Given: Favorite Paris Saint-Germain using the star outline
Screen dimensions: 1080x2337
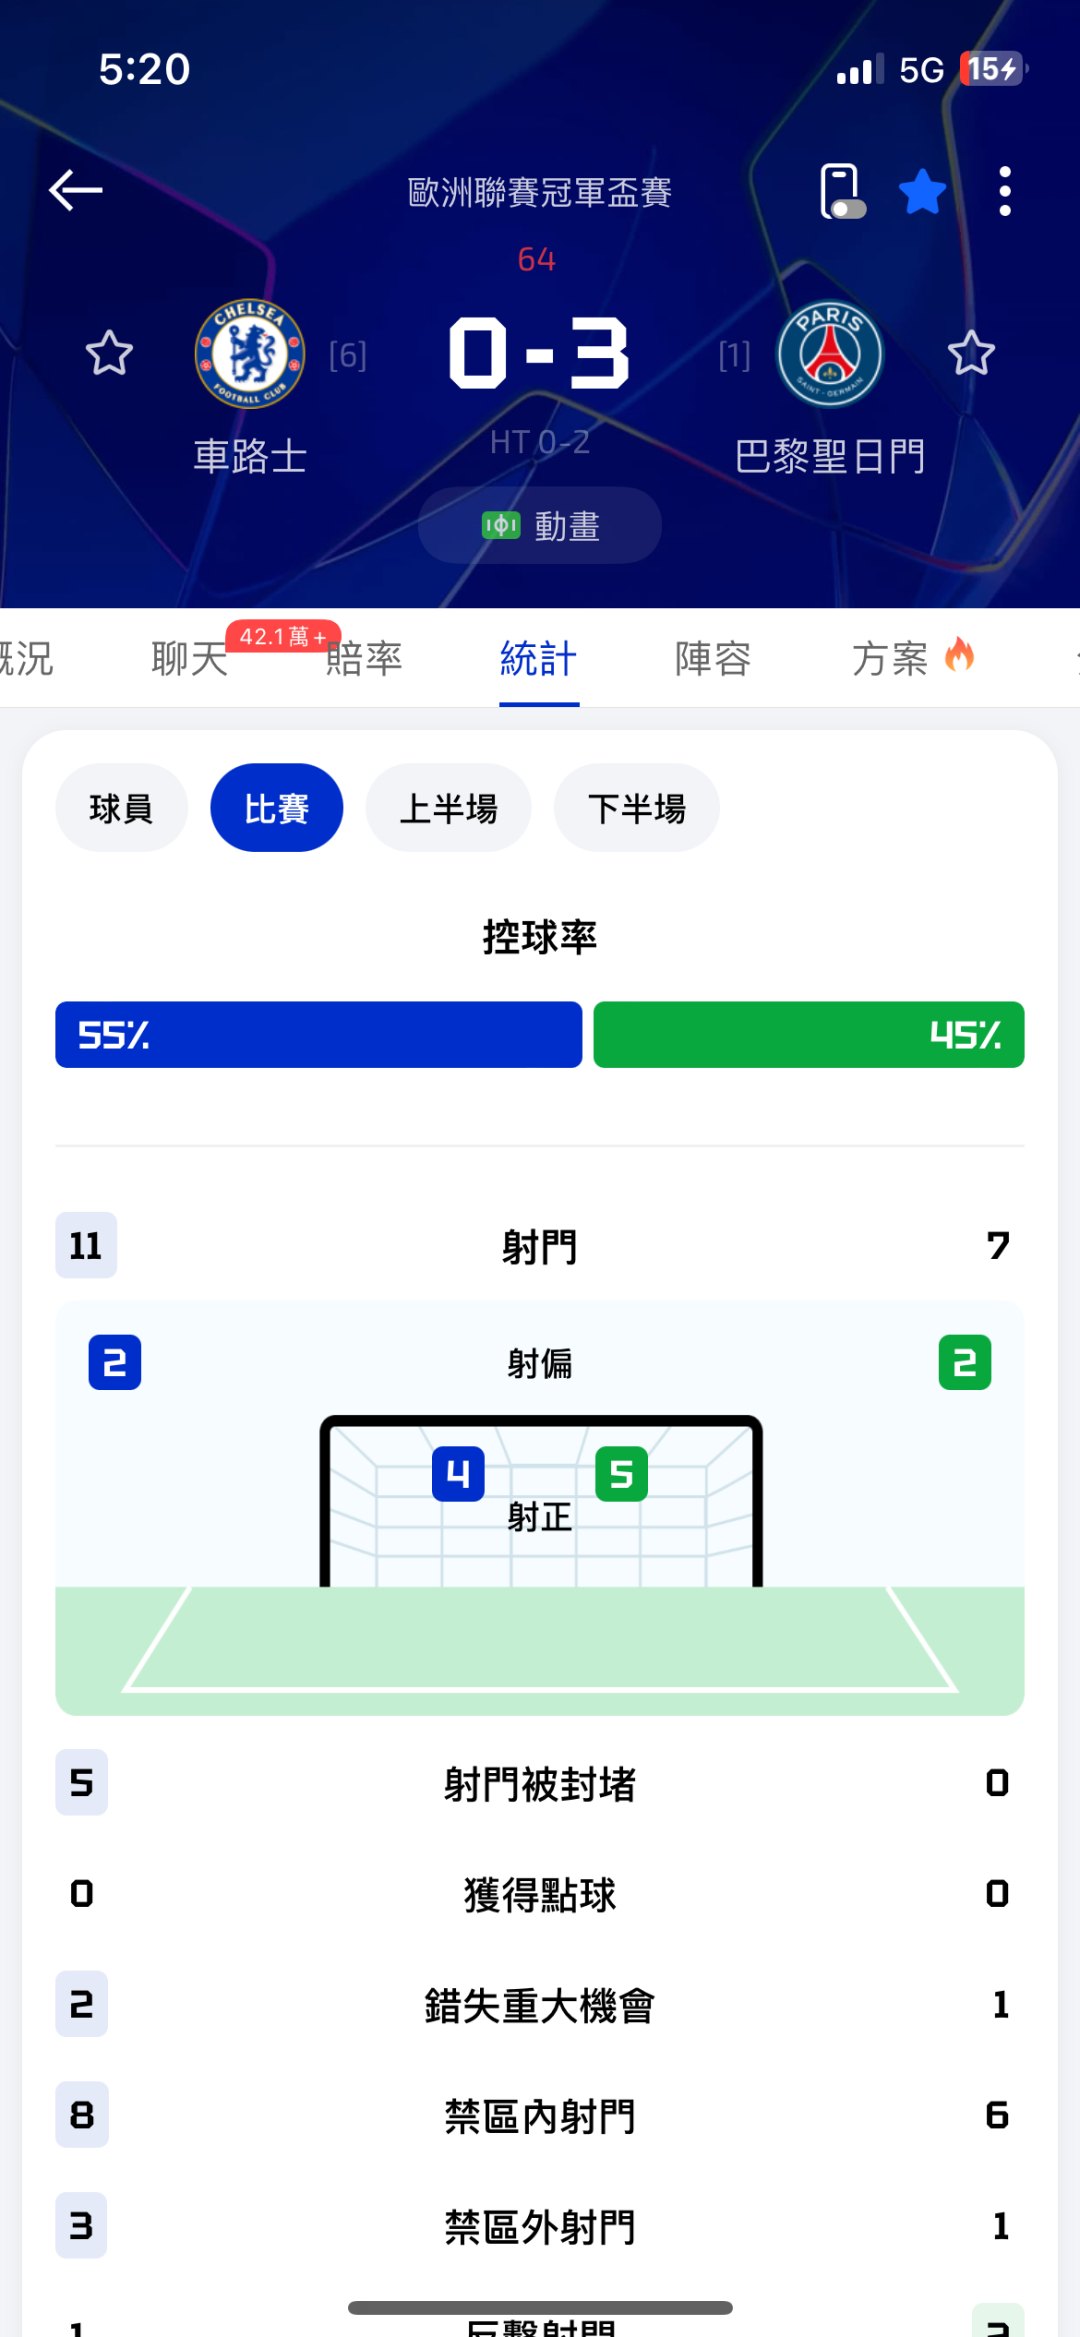Looking at the screenshot, I should 971,353.
